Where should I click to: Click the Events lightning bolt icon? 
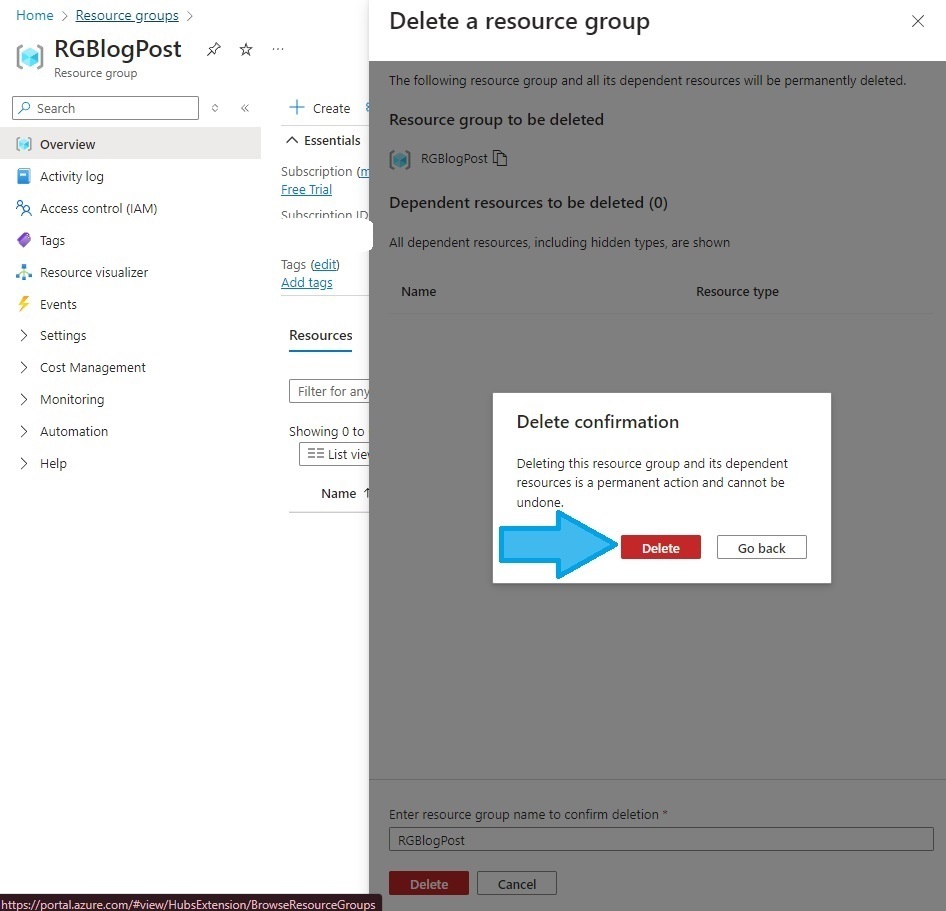[x=24, y=303]
